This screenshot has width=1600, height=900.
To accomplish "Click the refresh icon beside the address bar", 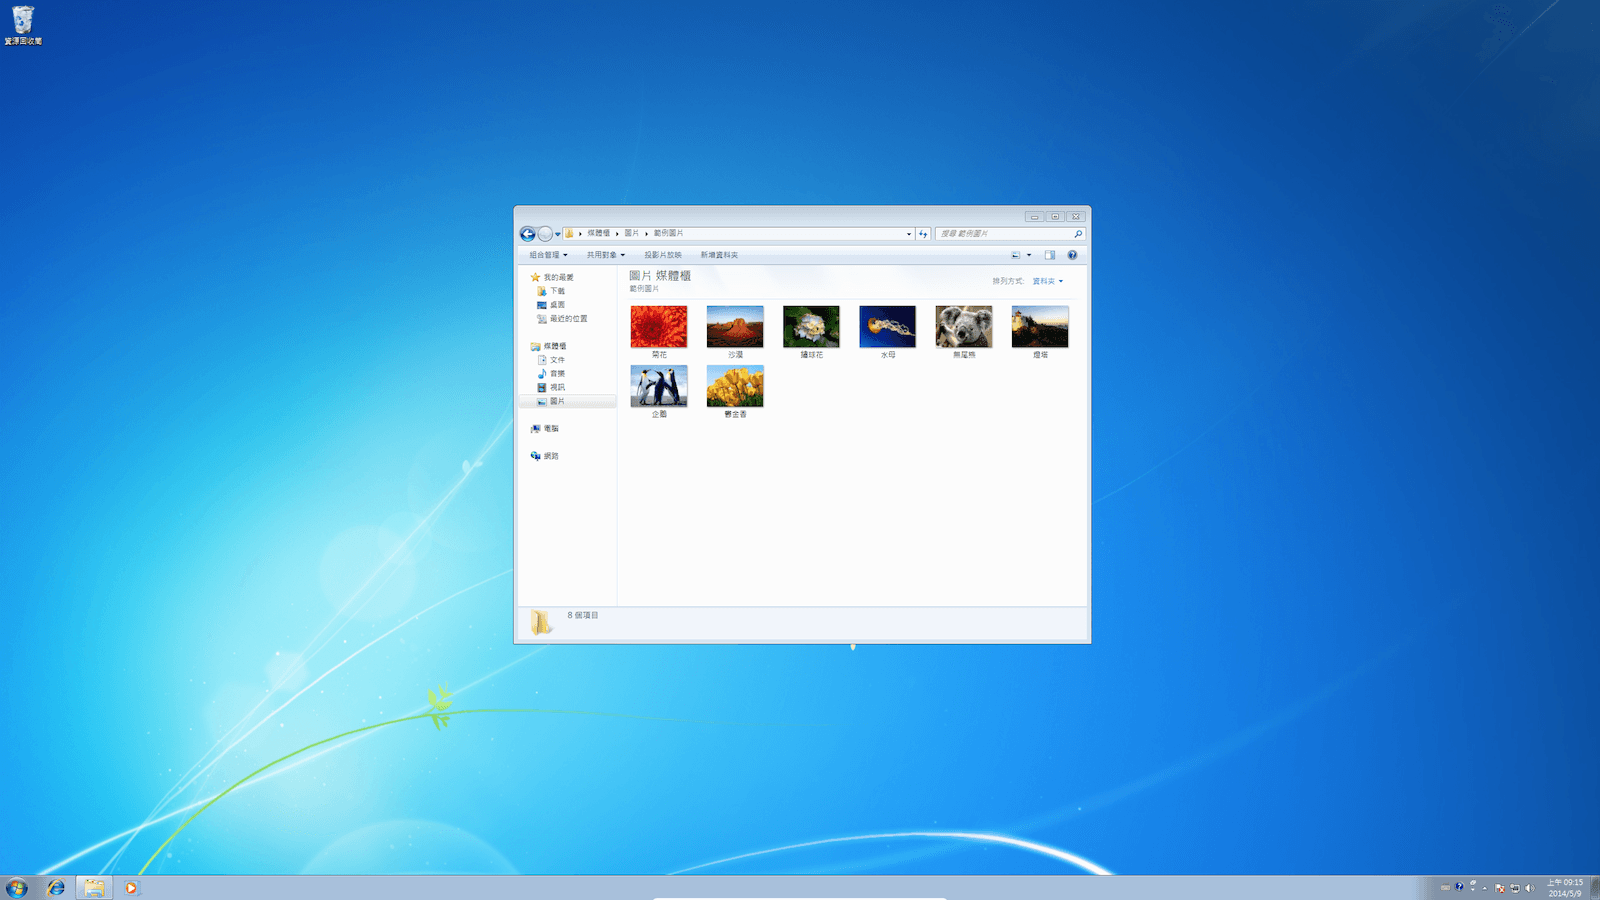I will click(923, 233).
